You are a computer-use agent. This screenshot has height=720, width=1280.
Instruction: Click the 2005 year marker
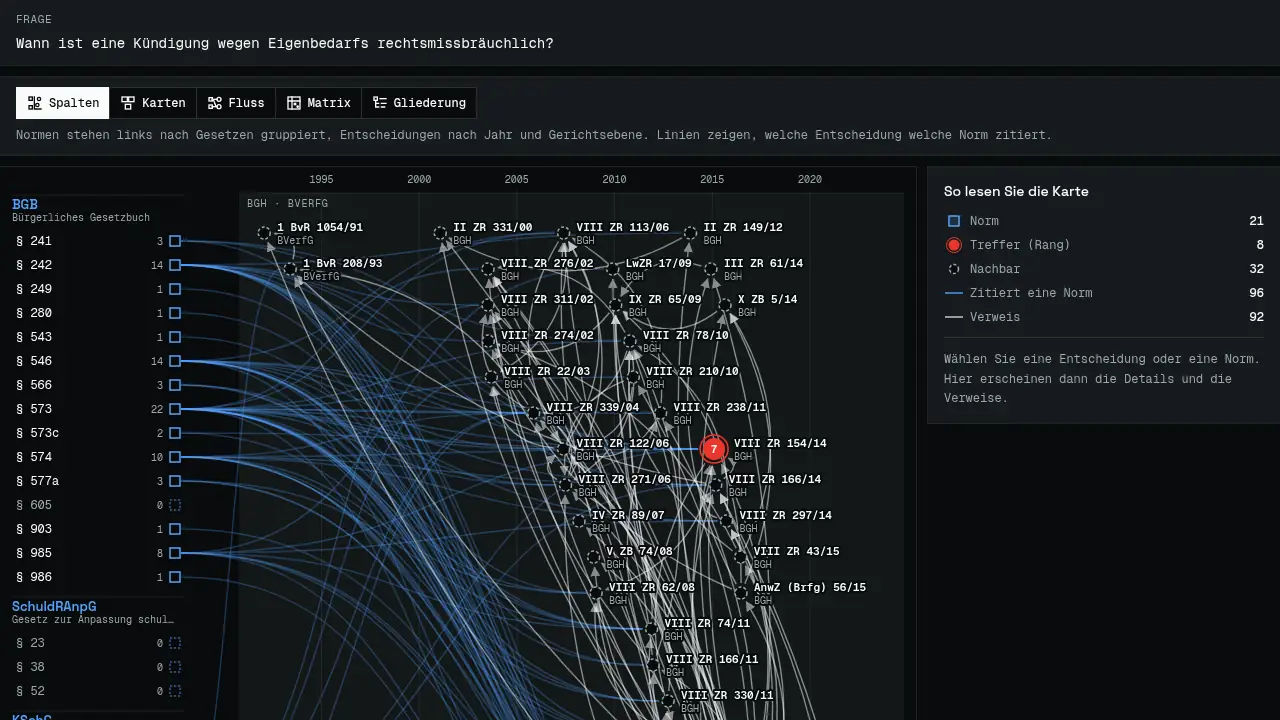click(x=517, y=180)
